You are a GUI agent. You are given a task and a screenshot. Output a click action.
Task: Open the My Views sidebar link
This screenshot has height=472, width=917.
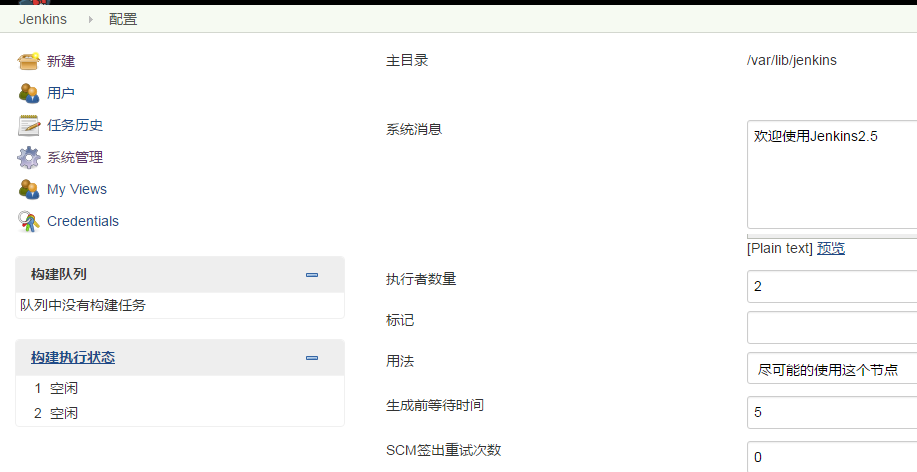(x=77, y=190)
